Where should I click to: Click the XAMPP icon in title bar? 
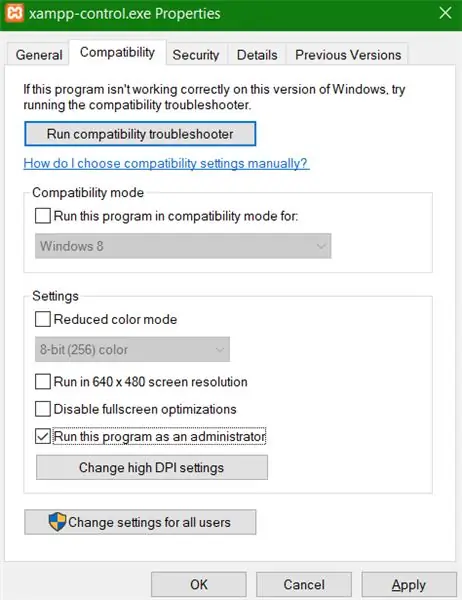(x=15, y=13)
